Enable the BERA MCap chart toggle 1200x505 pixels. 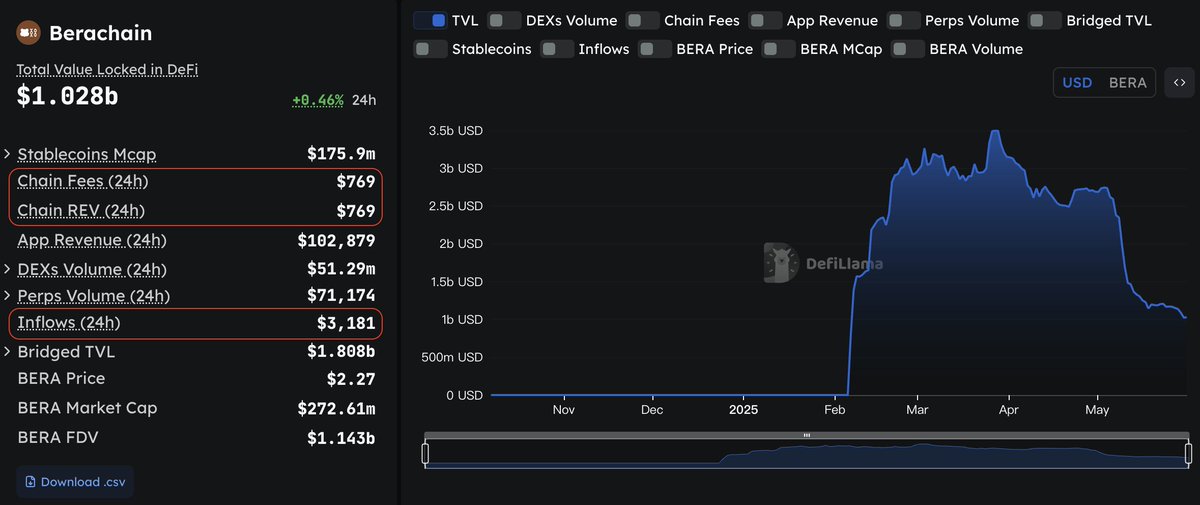click(x=779, y=48)
